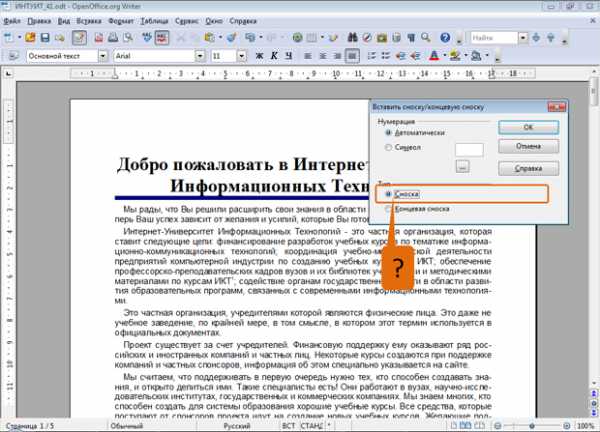Viewport: 600px width, 432px height.
Task: Toggle Nonprinting Characters pilcrow icon
Action: click(411, 37)
